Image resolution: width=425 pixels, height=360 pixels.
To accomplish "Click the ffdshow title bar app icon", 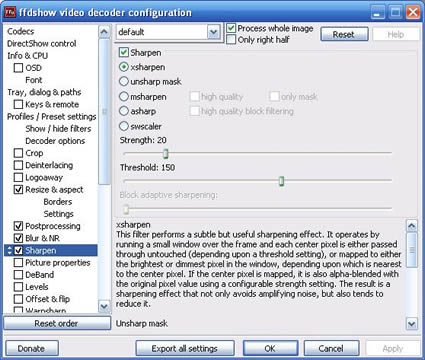I will (x=10, y=12).
